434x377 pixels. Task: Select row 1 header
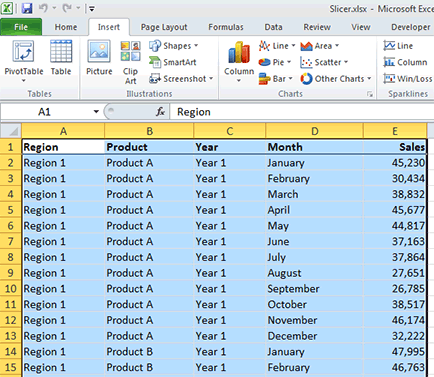click(11, 147)
